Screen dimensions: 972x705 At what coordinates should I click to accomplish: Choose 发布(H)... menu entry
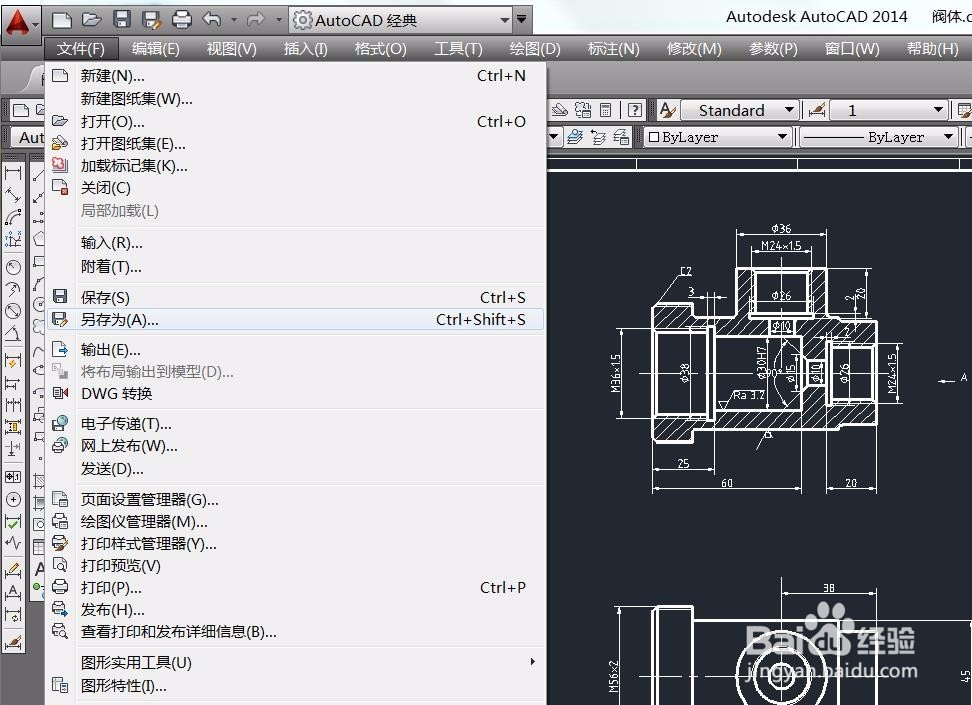pyautogui.click(x=295, y=610)
